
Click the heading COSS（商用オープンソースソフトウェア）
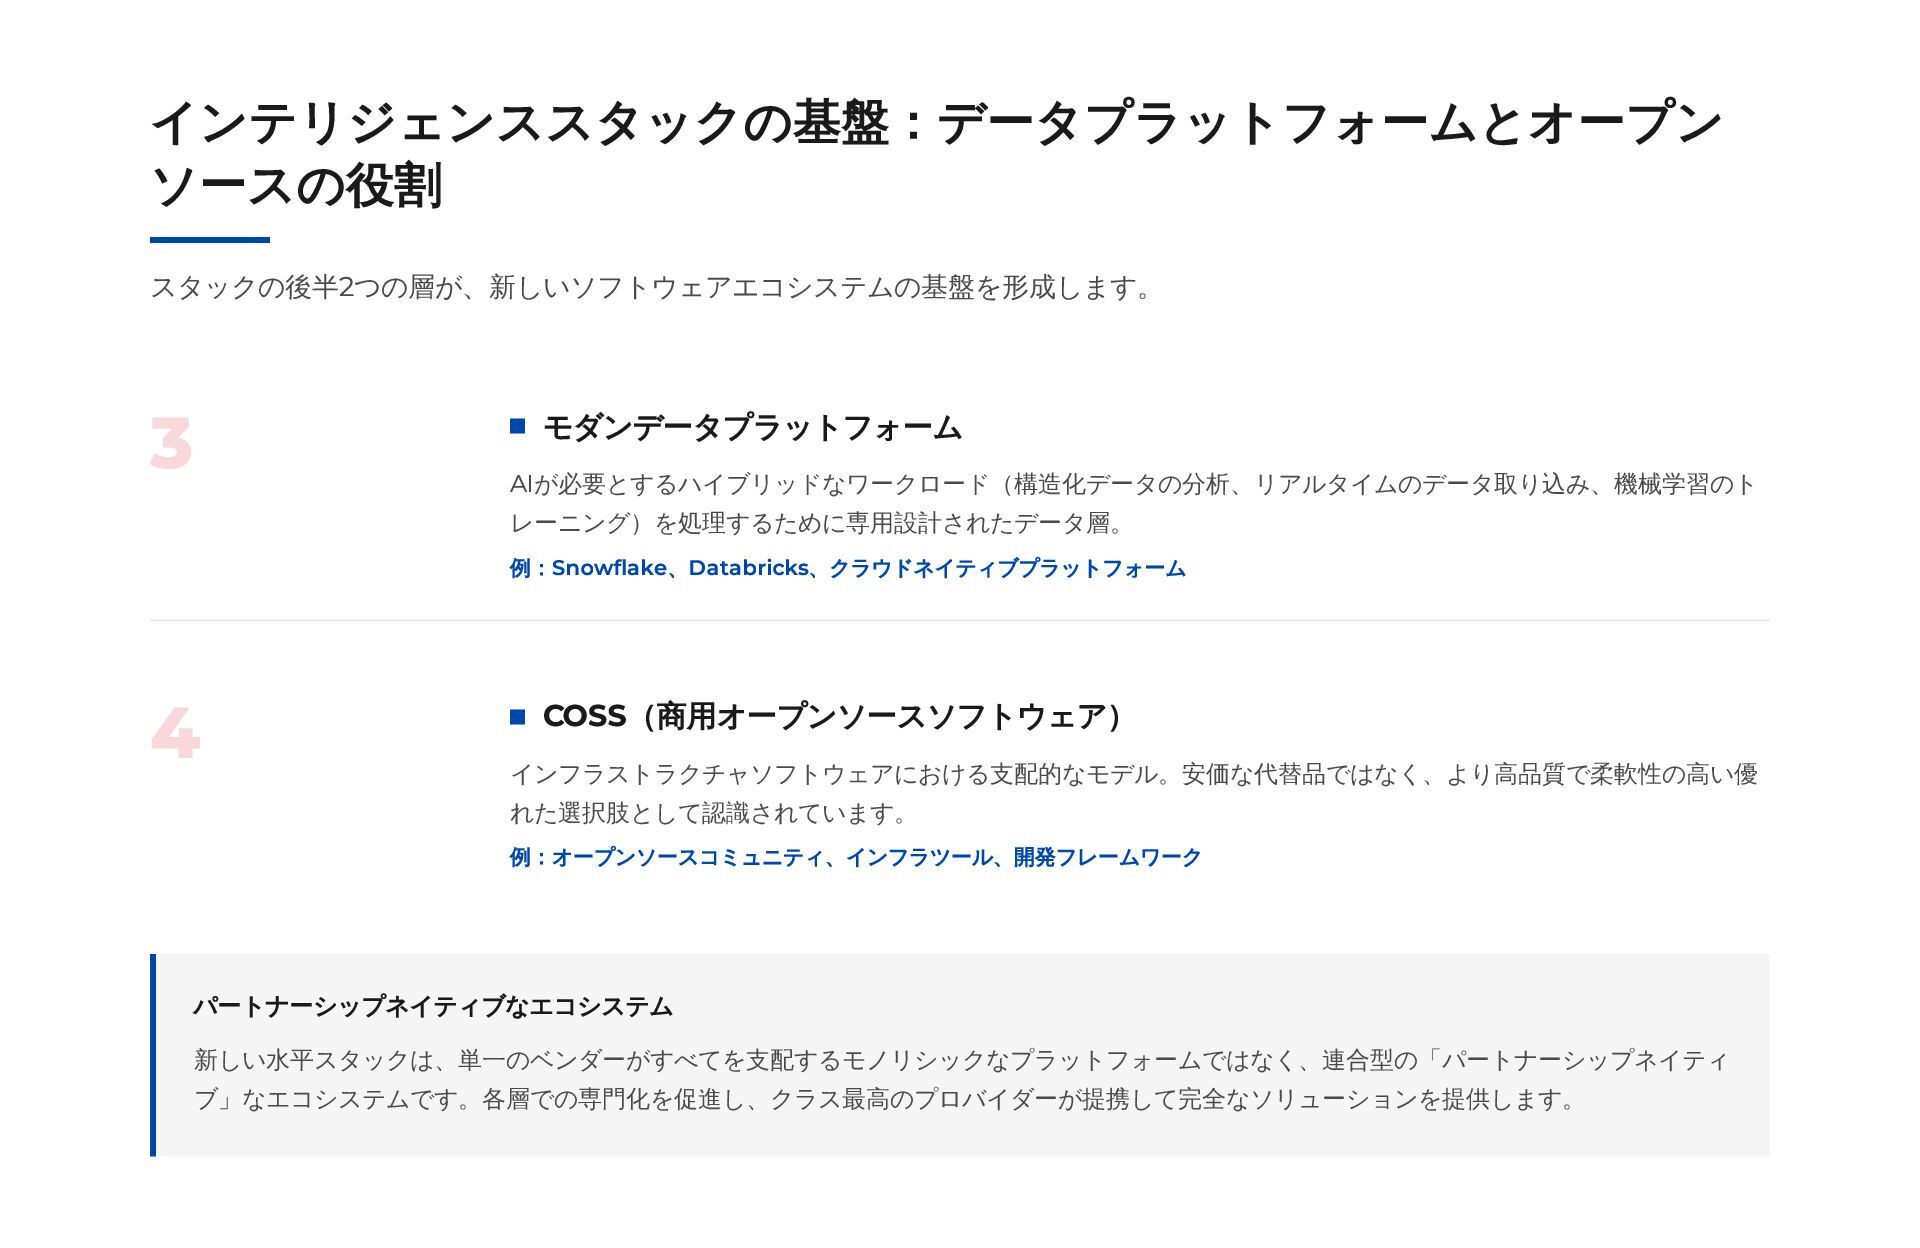pyautogui.click(x=833, y=717)
